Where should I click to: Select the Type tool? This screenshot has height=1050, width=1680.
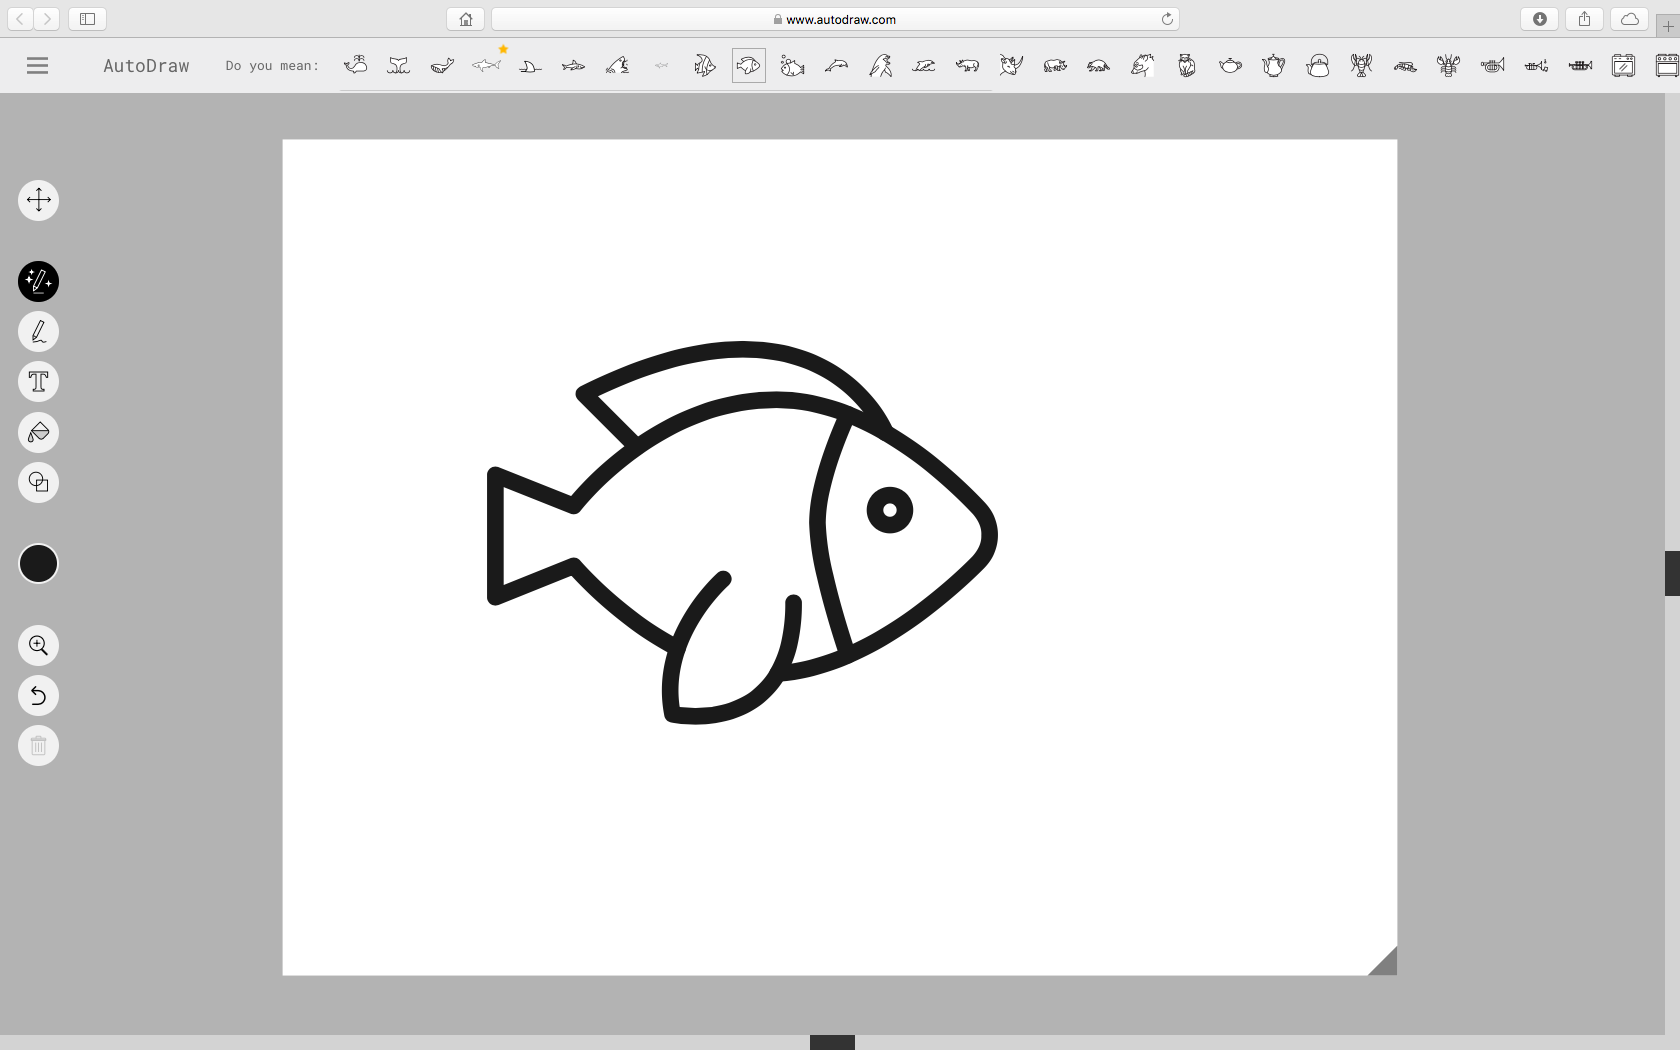tap(38, 381)
